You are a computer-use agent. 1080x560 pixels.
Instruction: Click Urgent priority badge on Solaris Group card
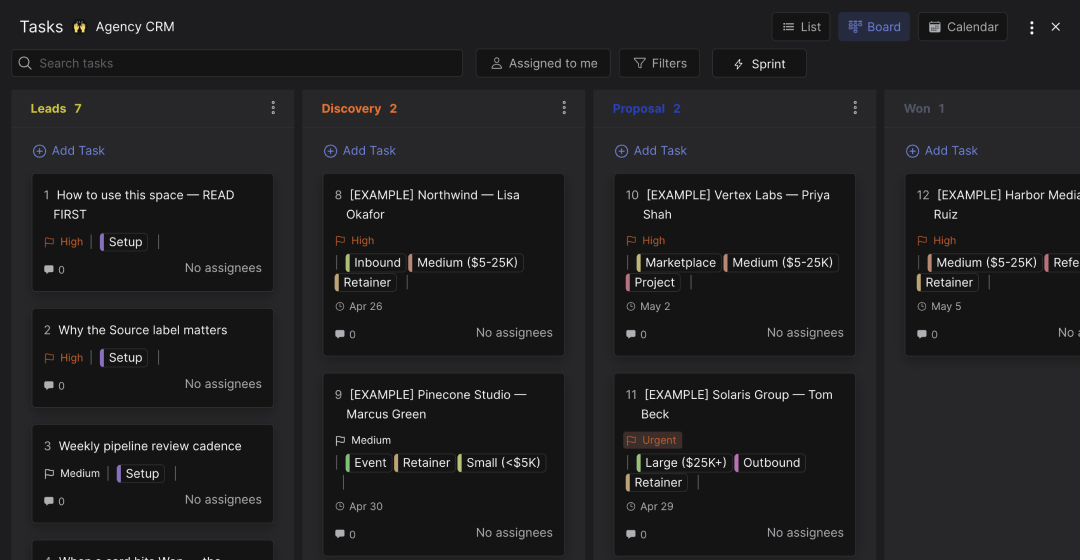pos(652,440)
